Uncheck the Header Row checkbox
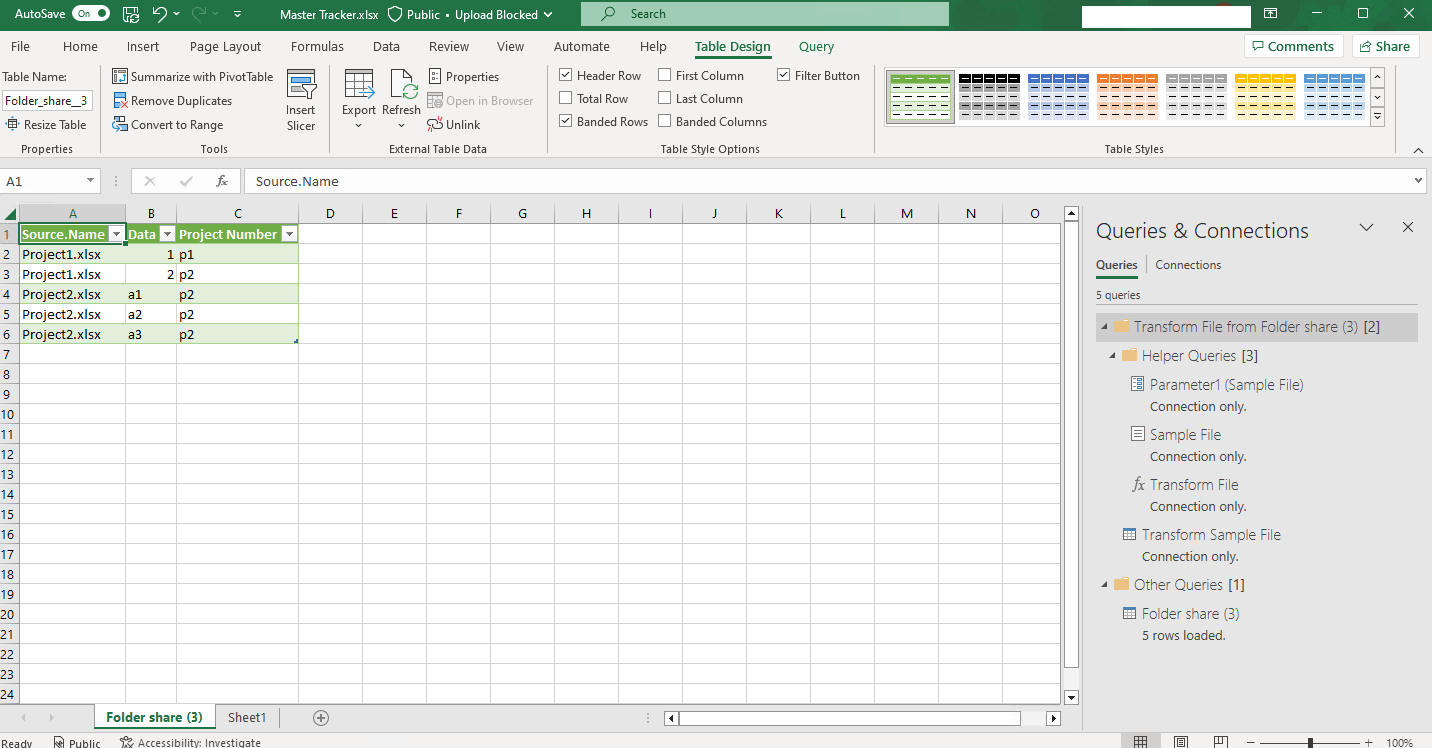The width and height of the screenshot is (1432, 748). [566, 75]
